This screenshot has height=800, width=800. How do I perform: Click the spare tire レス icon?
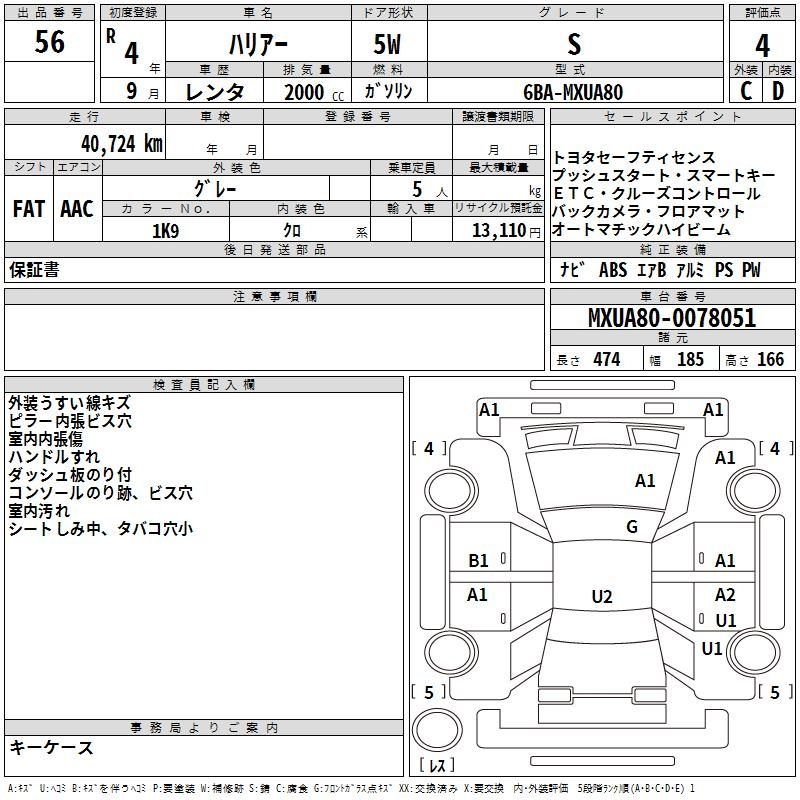tap(437, 729)
